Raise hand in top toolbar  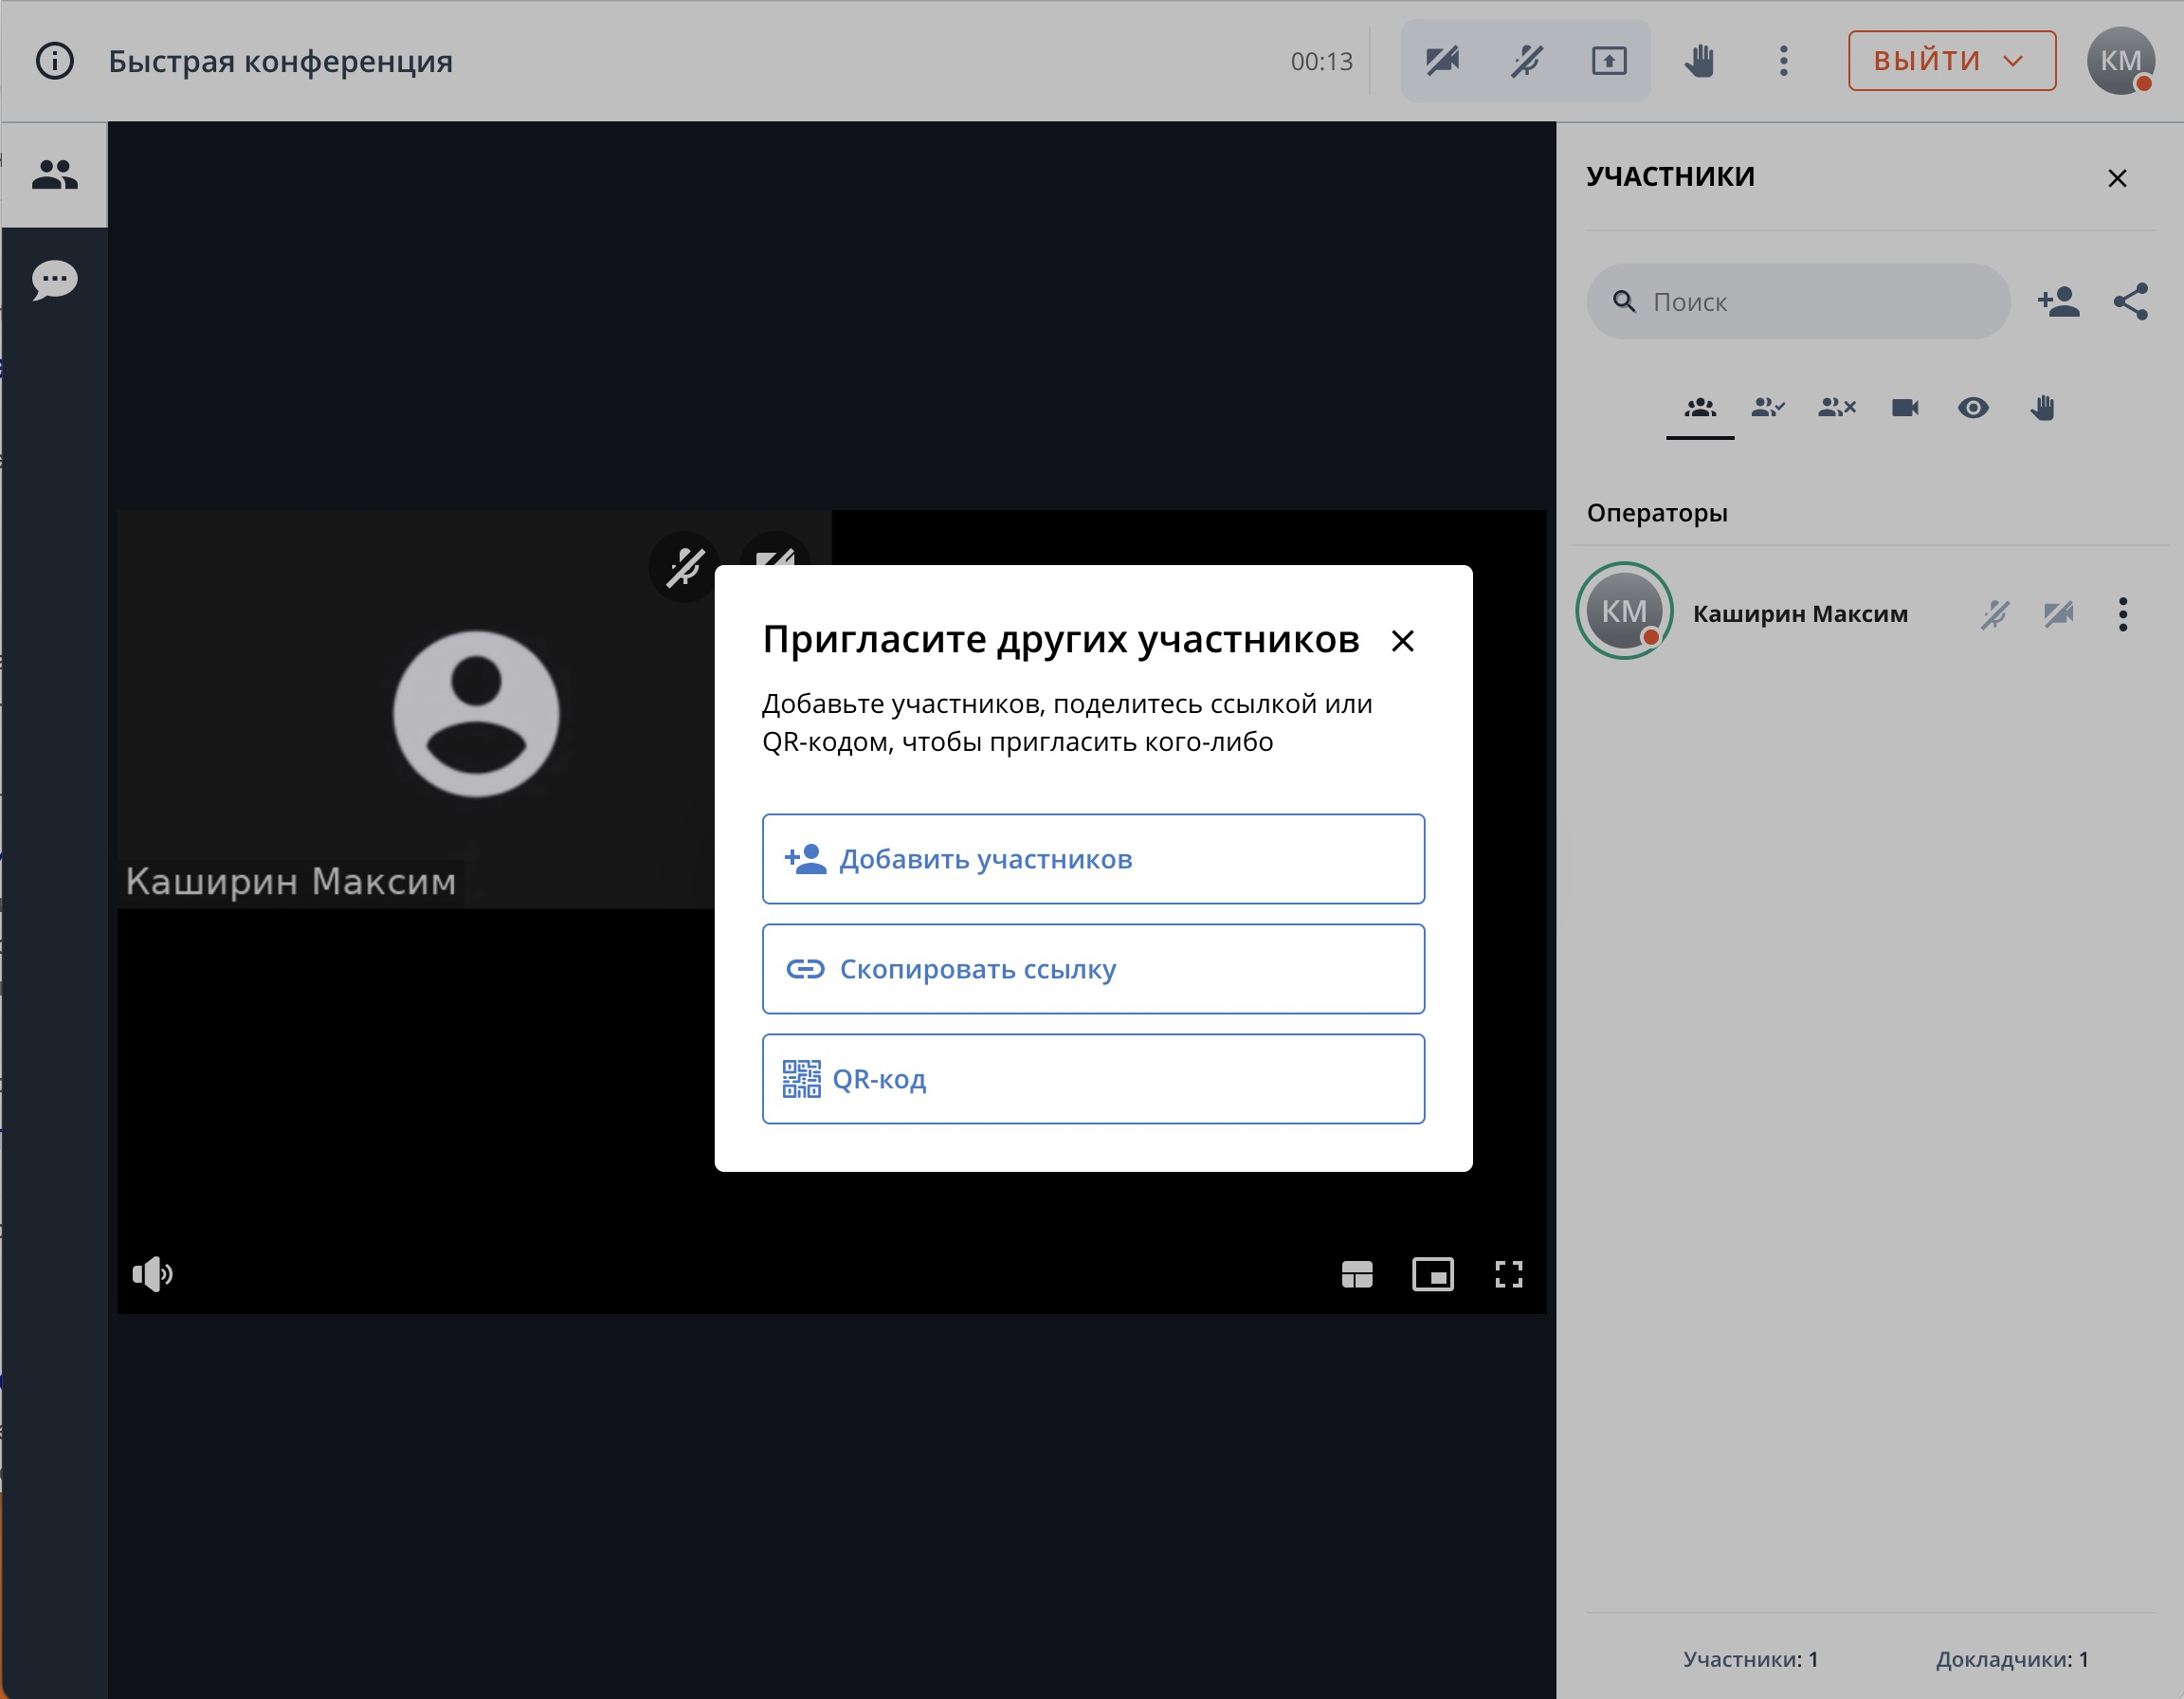click(1699, 61)
